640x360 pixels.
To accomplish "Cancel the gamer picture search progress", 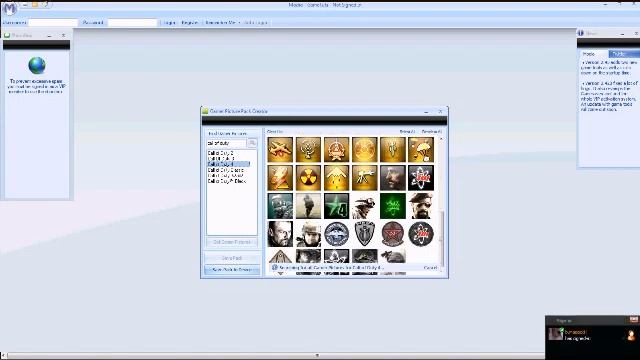I will pos(430,268).
